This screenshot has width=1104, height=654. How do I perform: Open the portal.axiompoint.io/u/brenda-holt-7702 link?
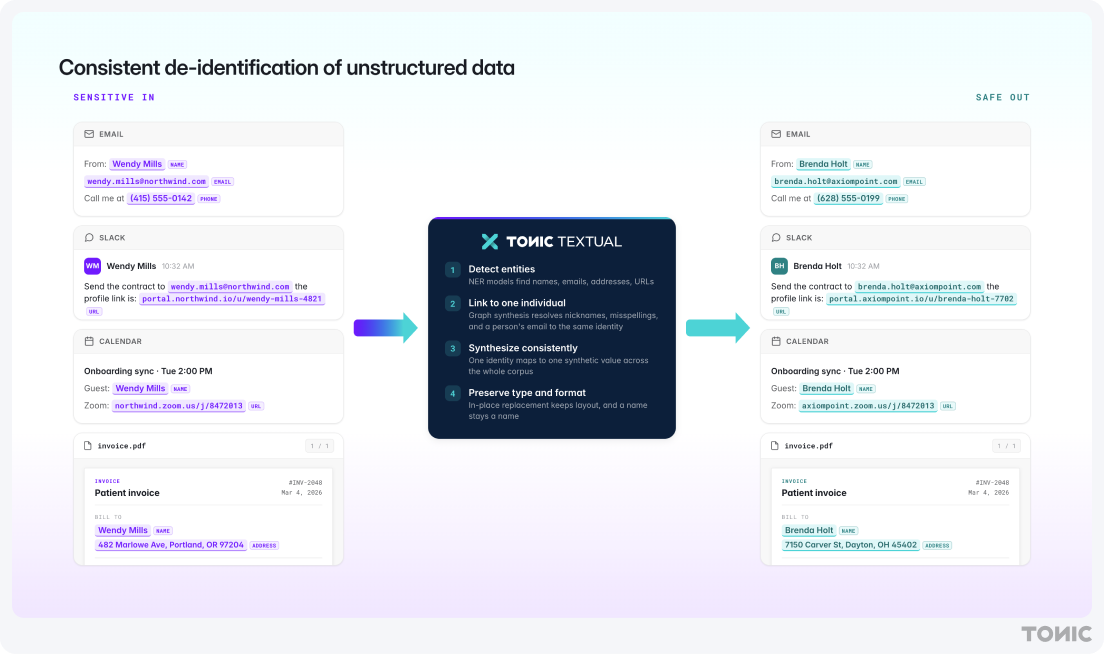tap(922, 299)
